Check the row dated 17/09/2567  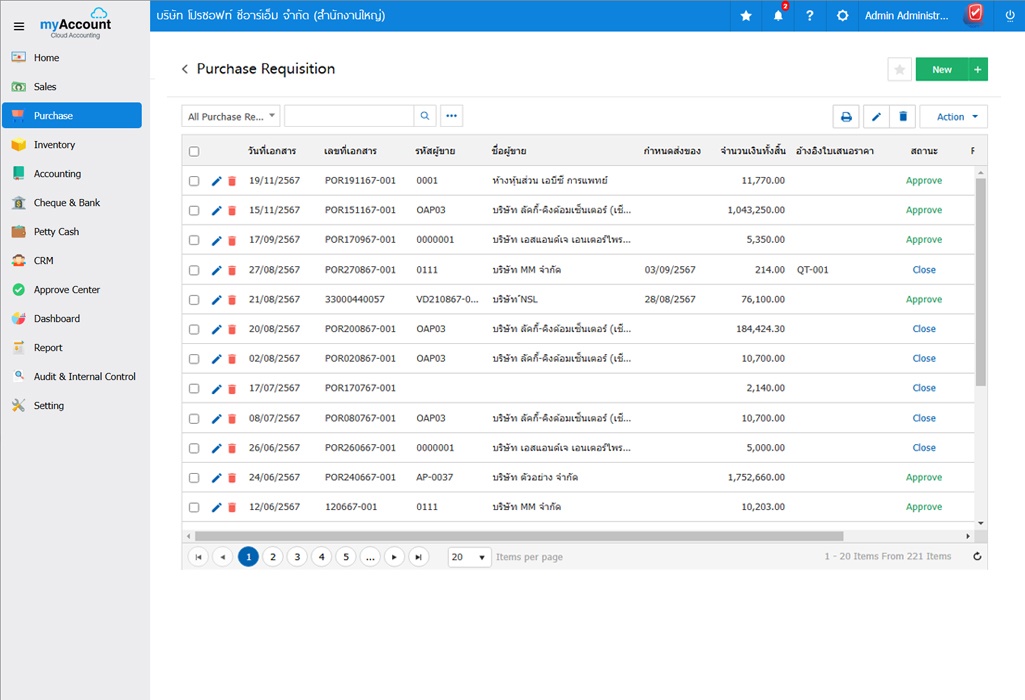coord(194,240)
